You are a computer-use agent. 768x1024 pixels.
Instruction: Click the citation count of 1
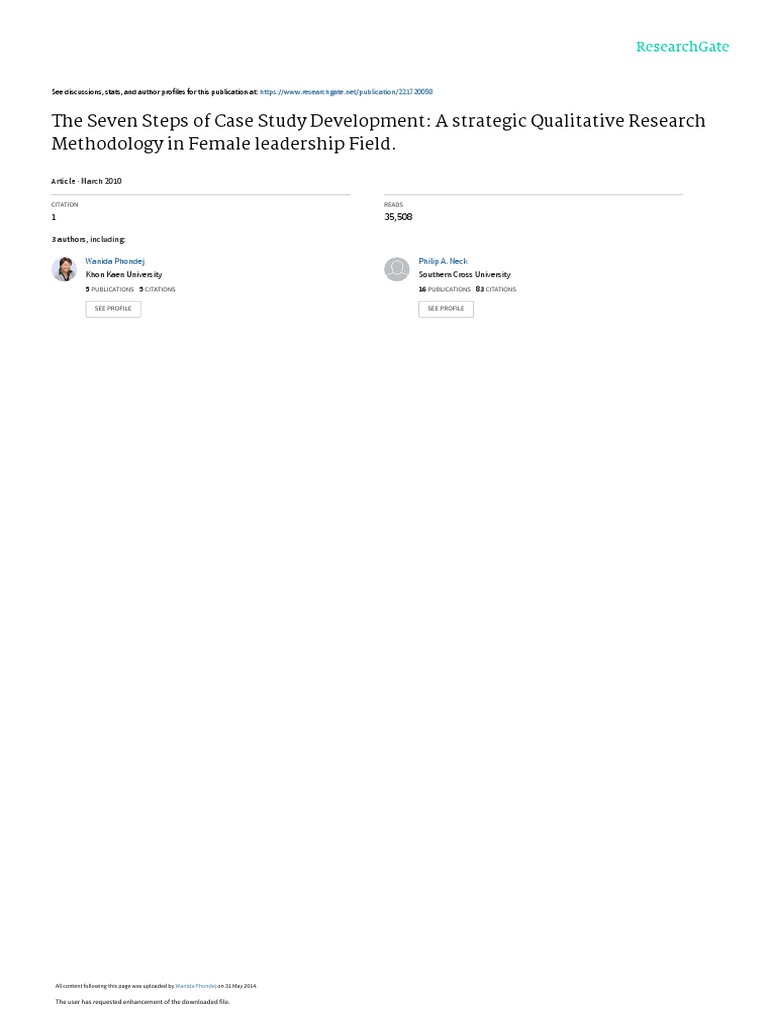pos(54,216)
